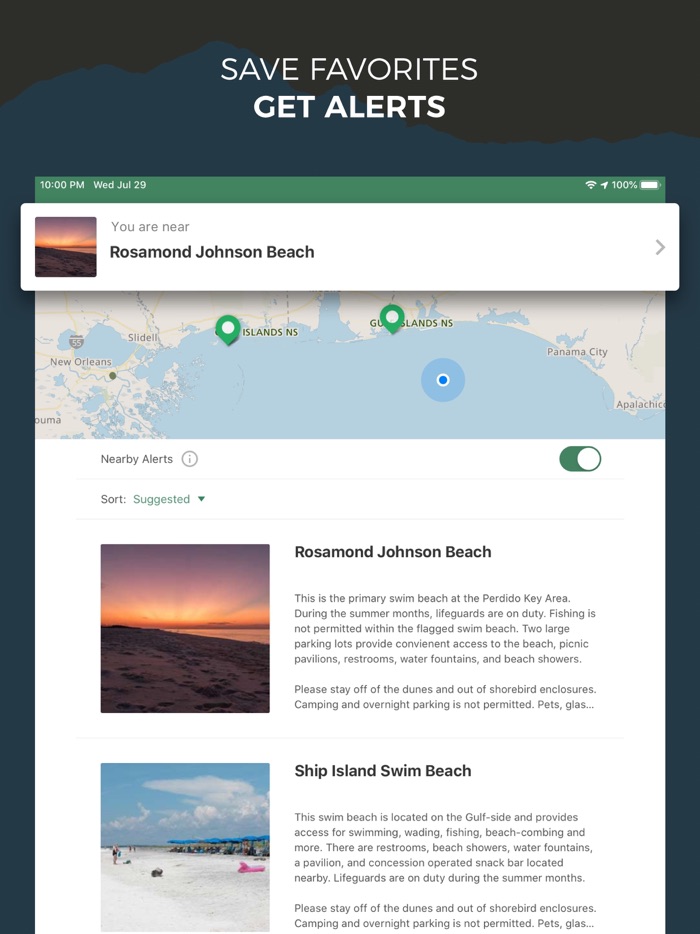Tap the You are near notification banner

(x=350, y=247)
